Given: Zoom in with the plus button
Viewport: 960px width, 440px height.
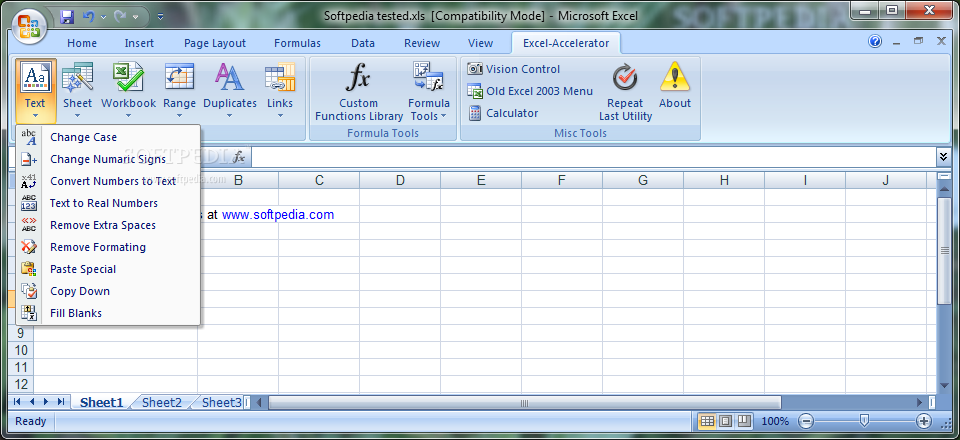Looking at the screenshot, I should pos(923,421).
